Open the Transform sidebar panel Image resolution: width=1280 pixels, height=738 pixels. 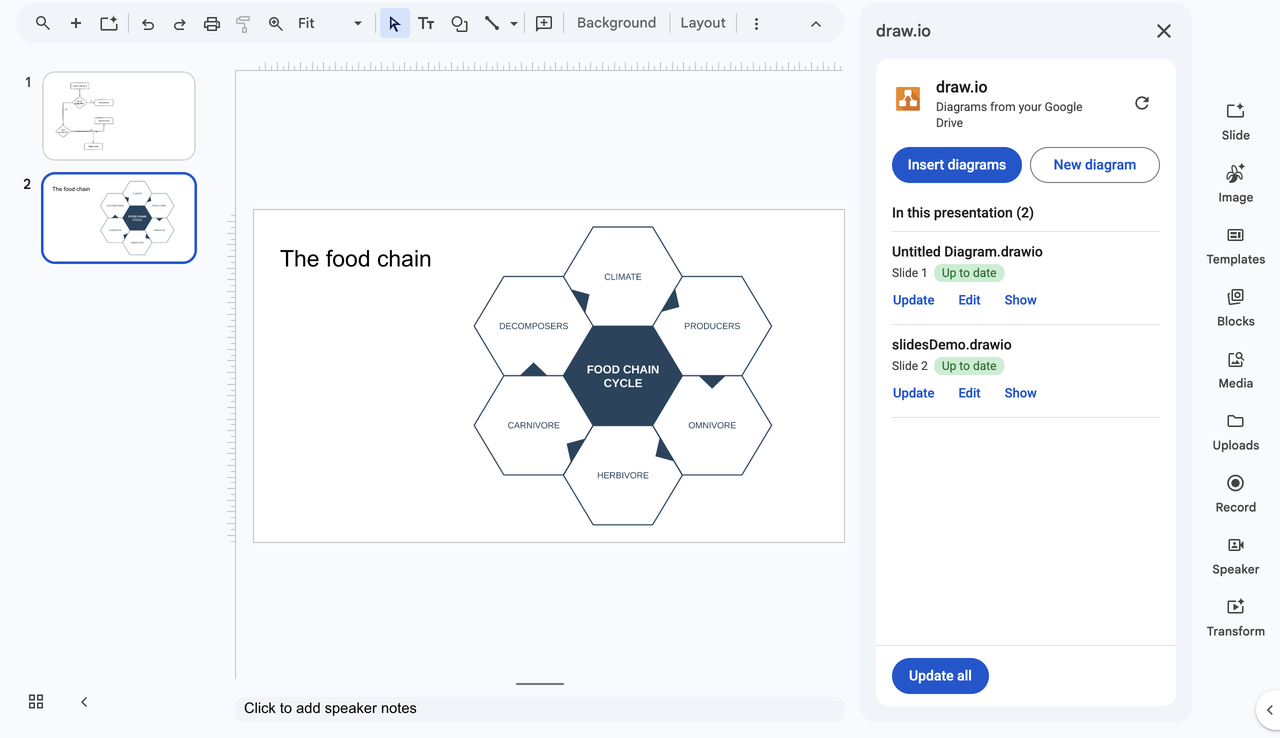click(1235, 617)
